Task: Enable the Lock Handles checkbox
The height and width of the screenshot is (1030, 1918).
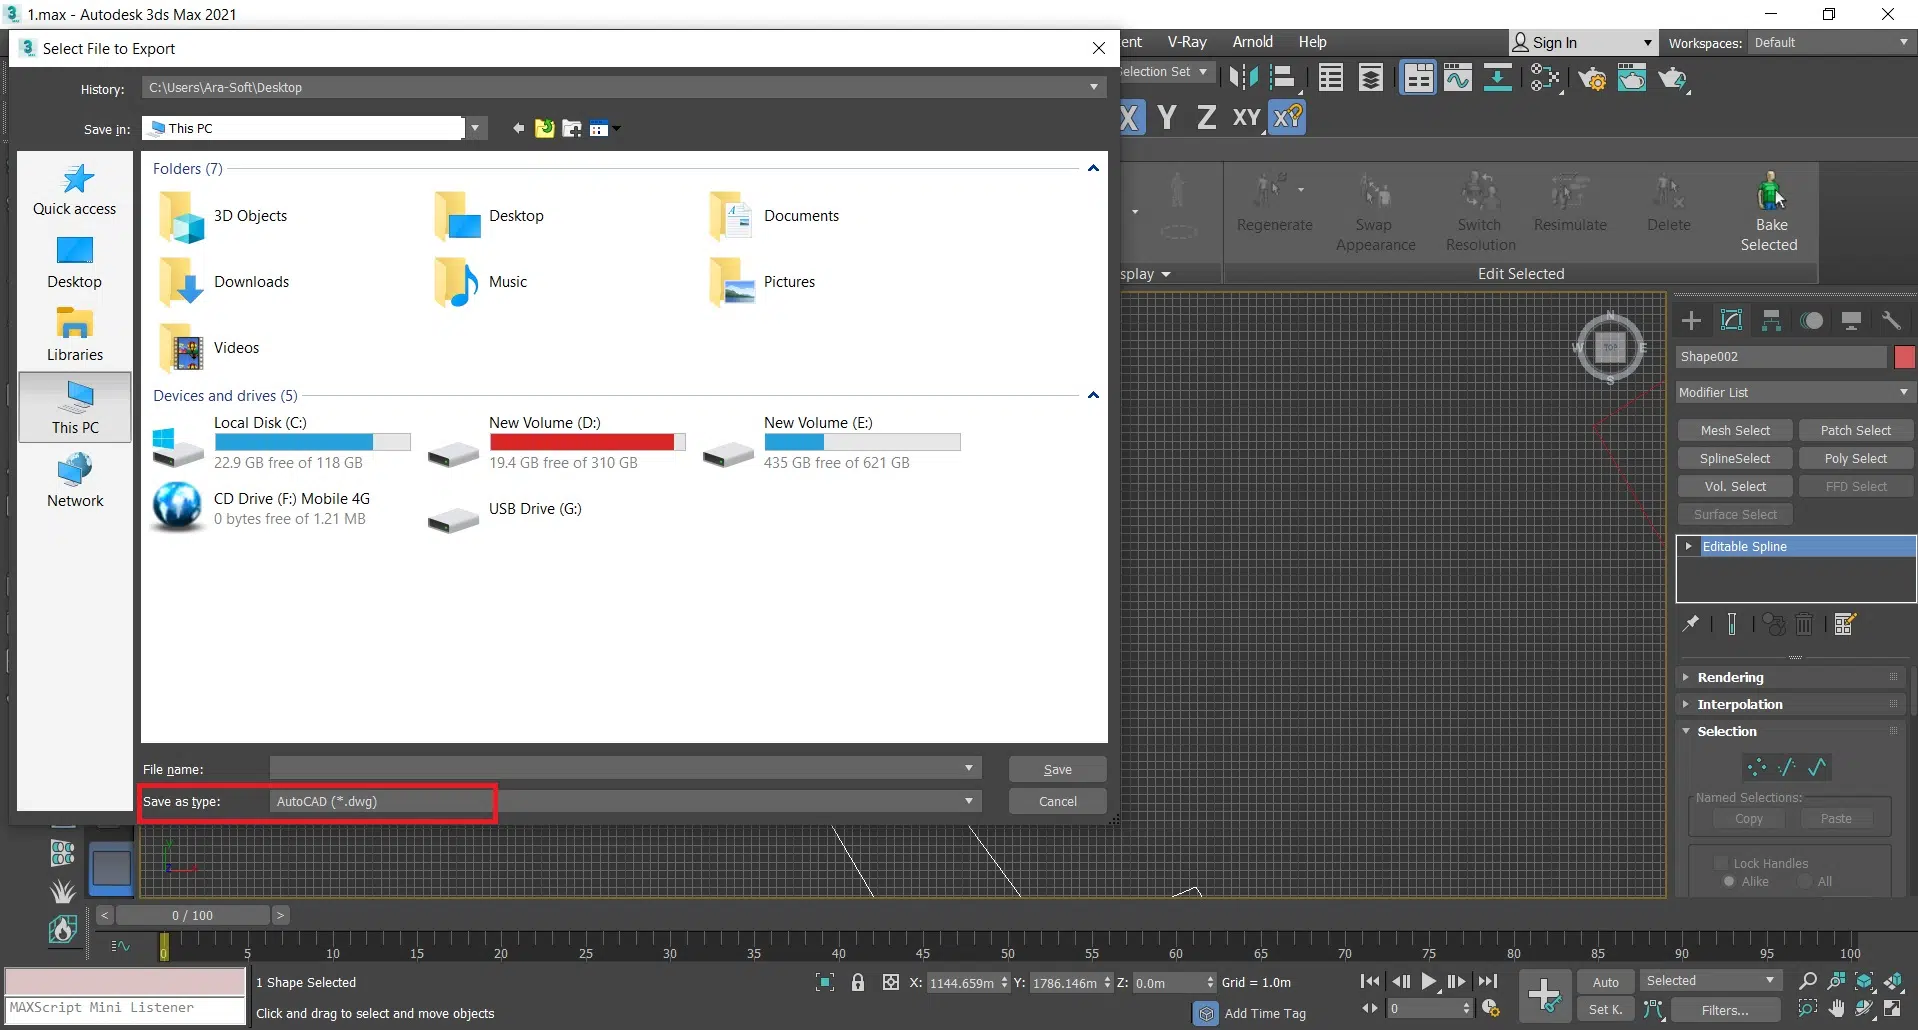Action: pos(1721,863)
